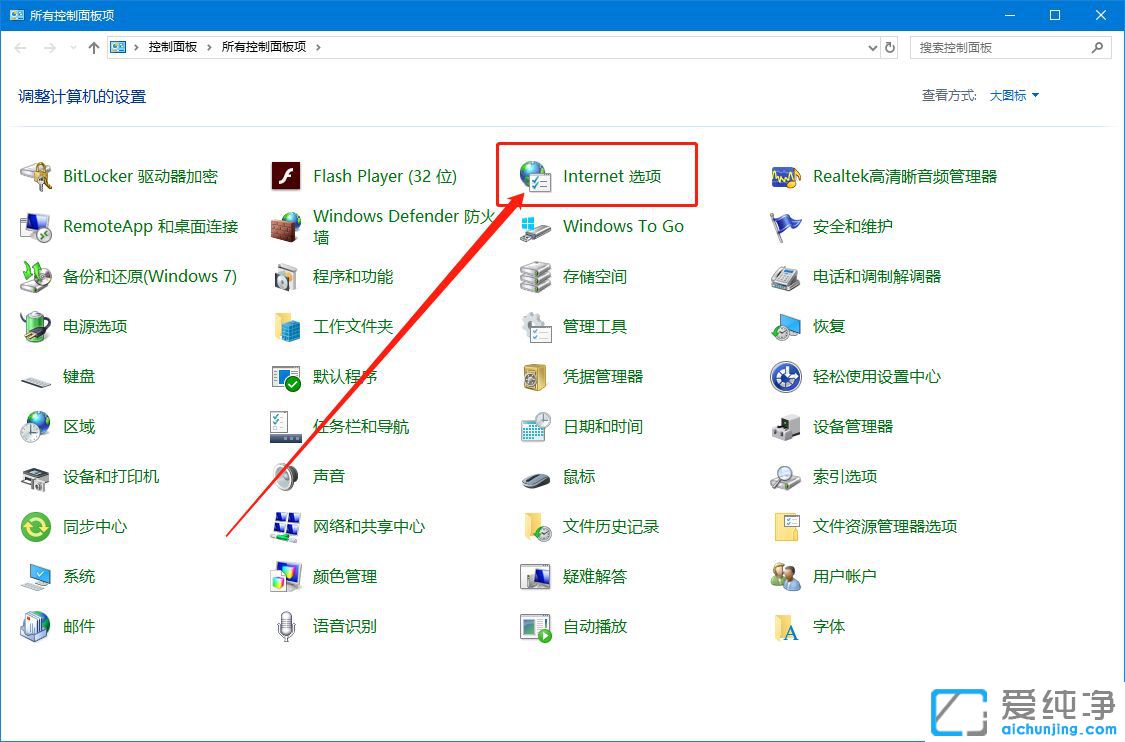Click the refresh button near the address bar
Image resolution: width=1125 pixels, height=742 pixels.
[x=890, y=47]
